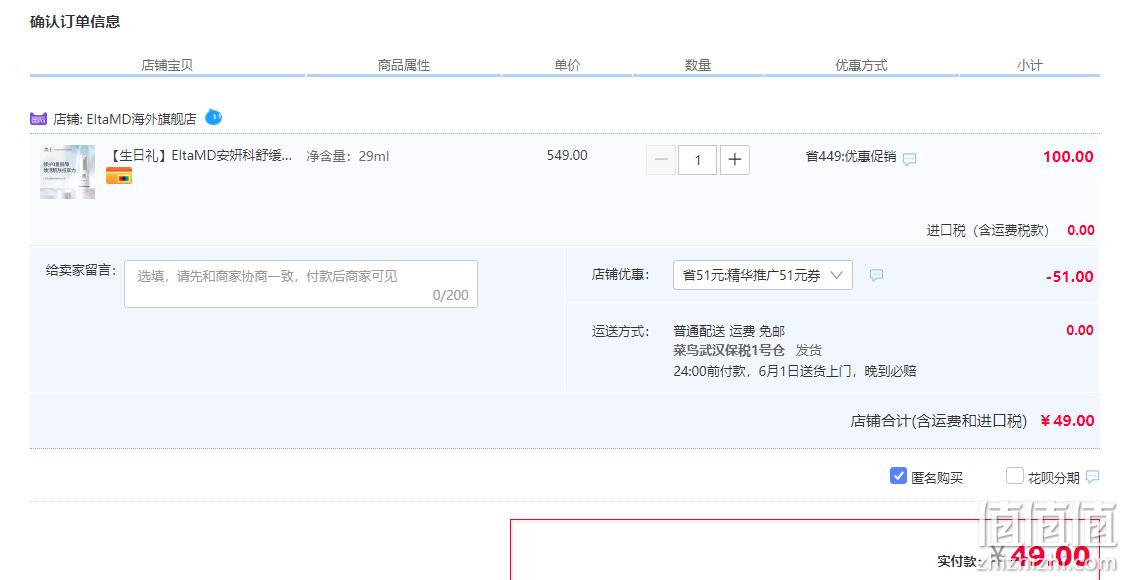Image resolution: width=1126 pixels, height=580 pixels.
Task: Click the 数量 column header
Action: (x=697, y=65)
